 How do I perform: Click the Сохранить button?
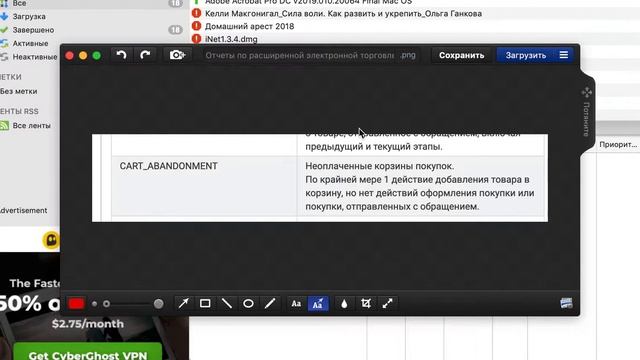[x=461, y=55]
